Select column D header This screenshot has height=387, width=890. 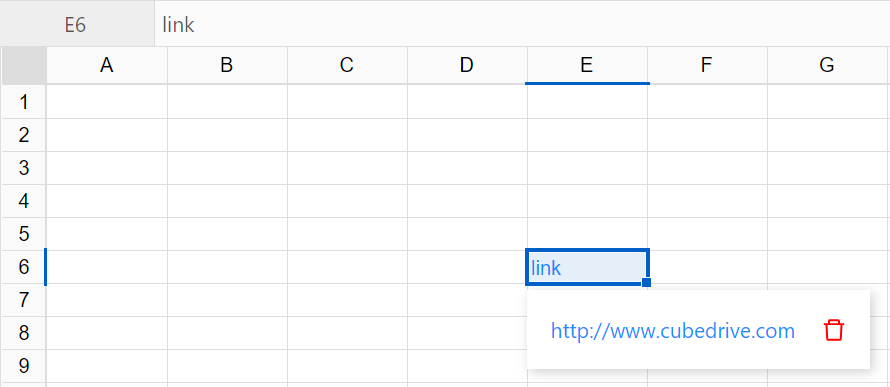pos(467,66)
